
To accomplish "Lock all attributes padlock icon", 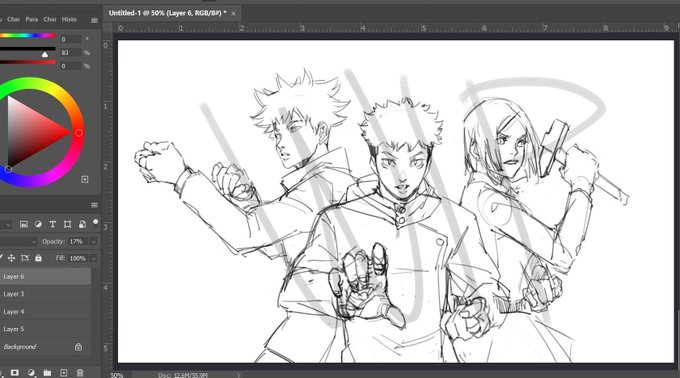I will point(38,258).
